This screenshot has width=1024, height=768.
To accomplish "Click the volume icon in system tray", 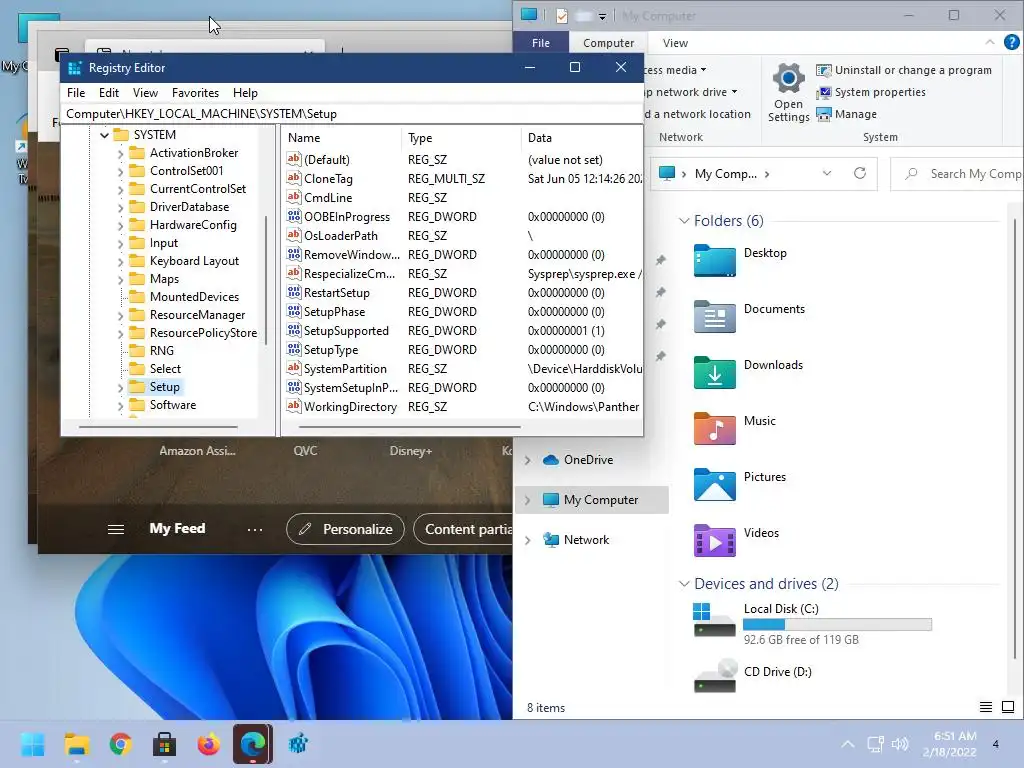I will (900, 744).
